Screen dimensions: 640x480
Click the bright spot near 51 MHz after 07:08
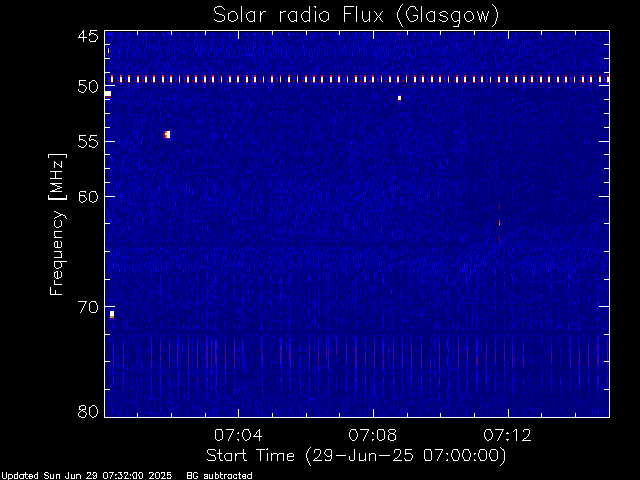pos(400,98)
